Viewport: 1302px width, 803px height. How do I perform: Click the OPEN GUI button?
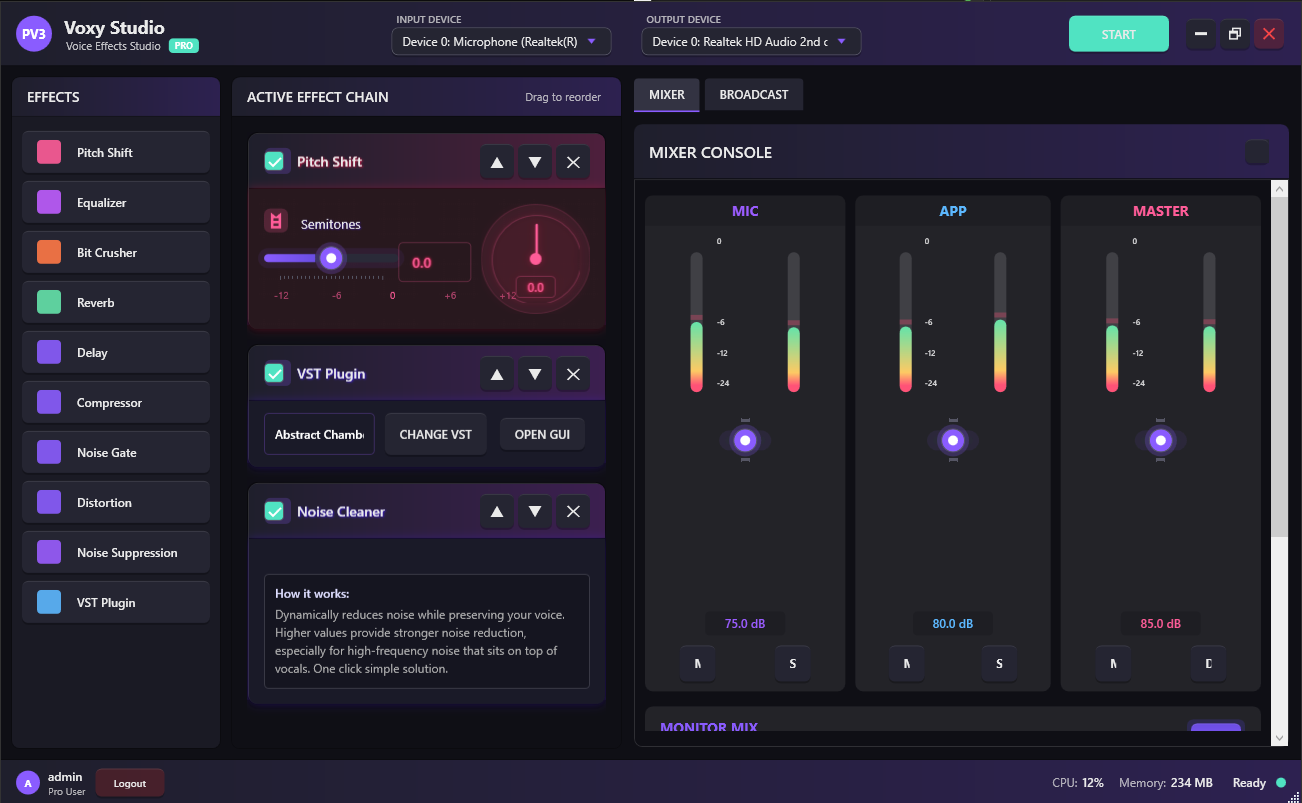pos(542,435)
